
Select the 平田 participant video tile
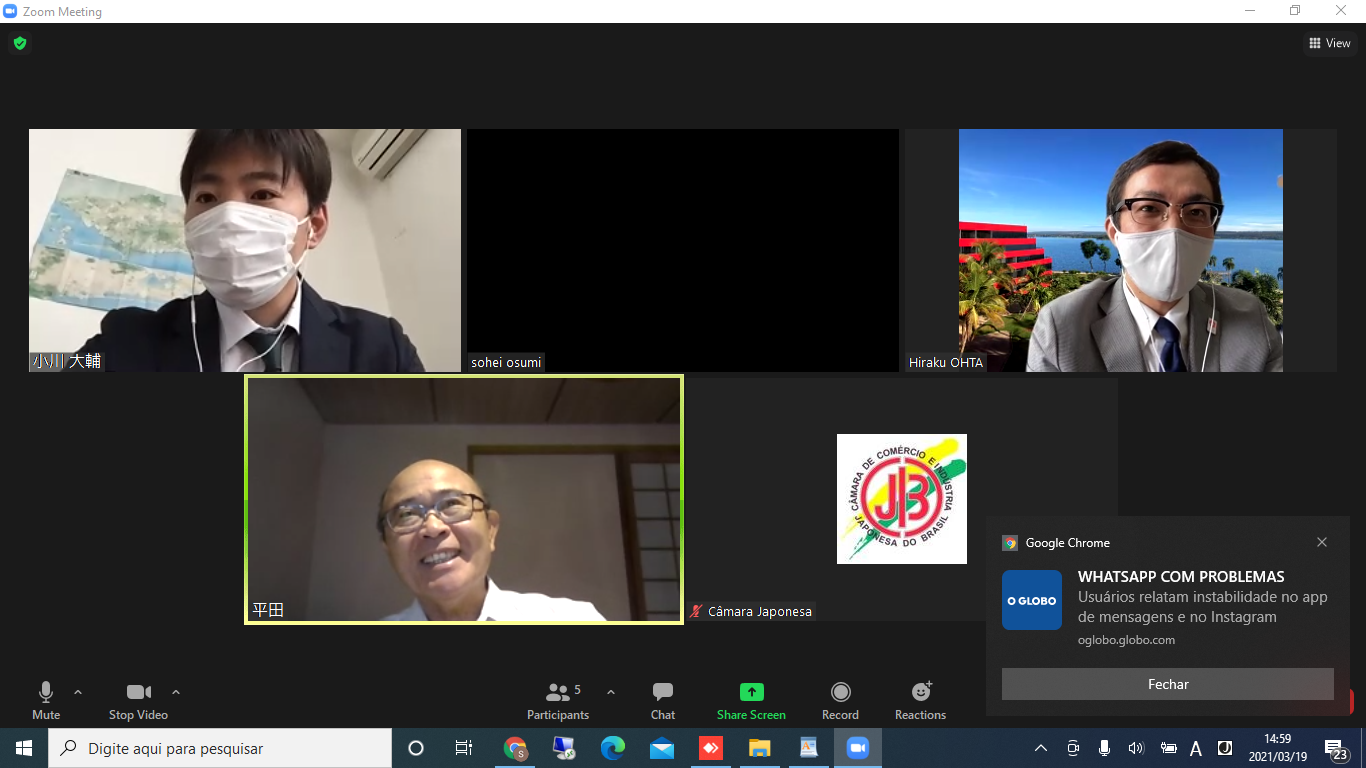point(464,499)
